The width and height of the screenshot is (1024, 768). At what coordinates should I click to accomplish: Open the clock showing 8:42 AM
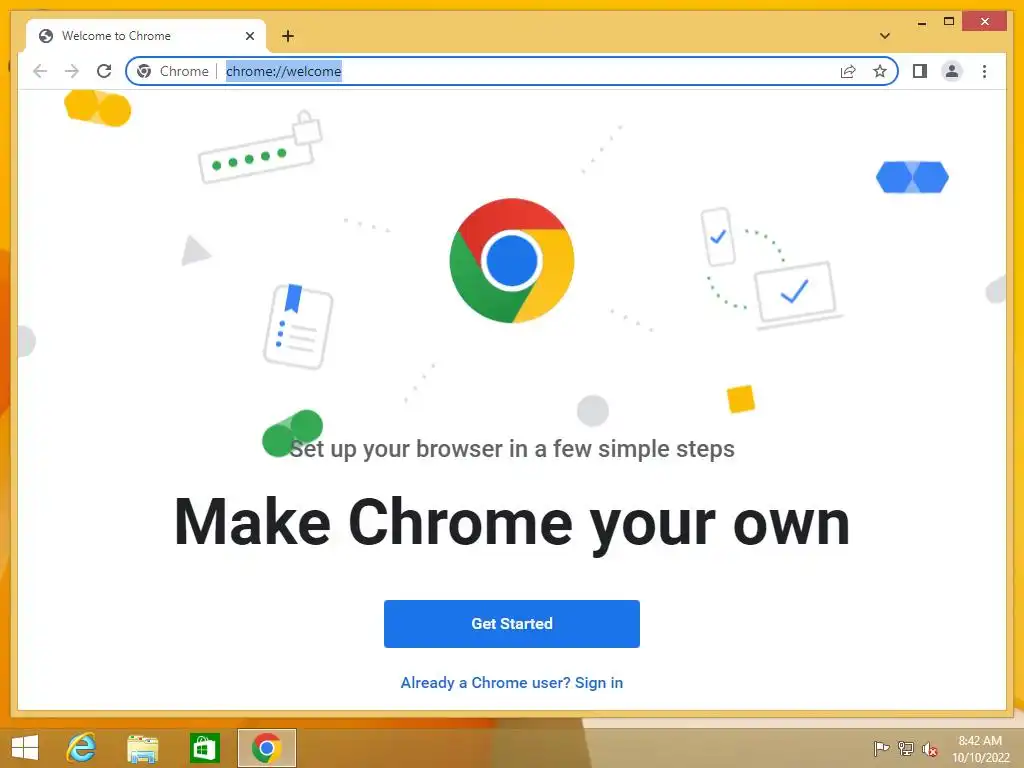tap(980, 748)
